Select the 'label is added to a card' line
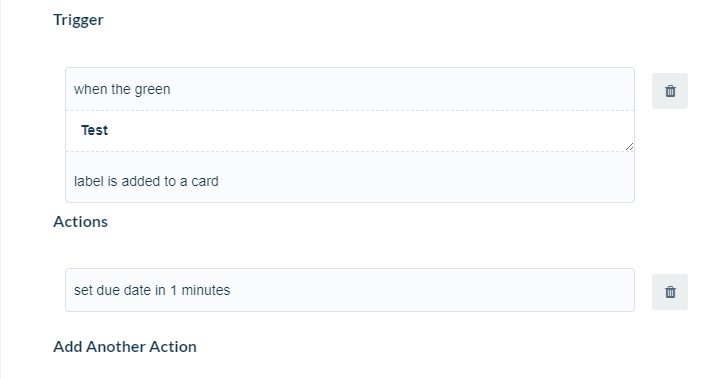This screenshot has height=379, width=702. click(x=146, y=181)
